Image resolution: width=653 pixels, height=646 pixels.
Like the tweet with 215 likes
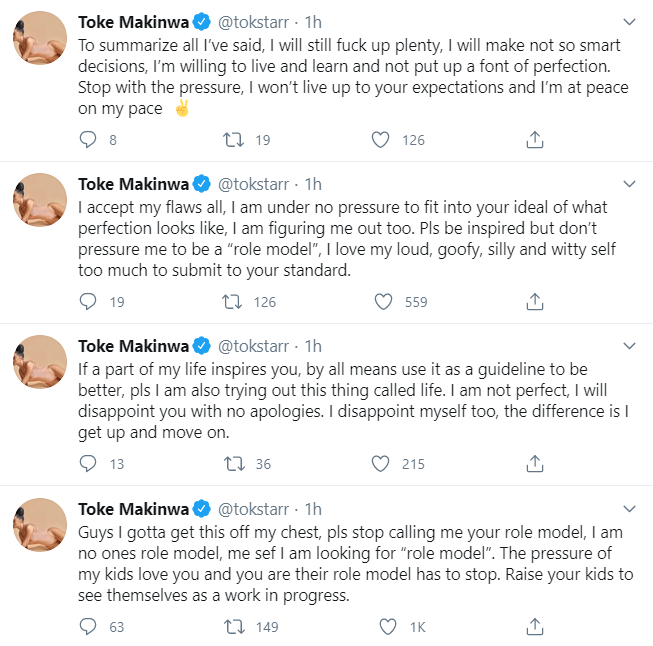click(381, 464)
